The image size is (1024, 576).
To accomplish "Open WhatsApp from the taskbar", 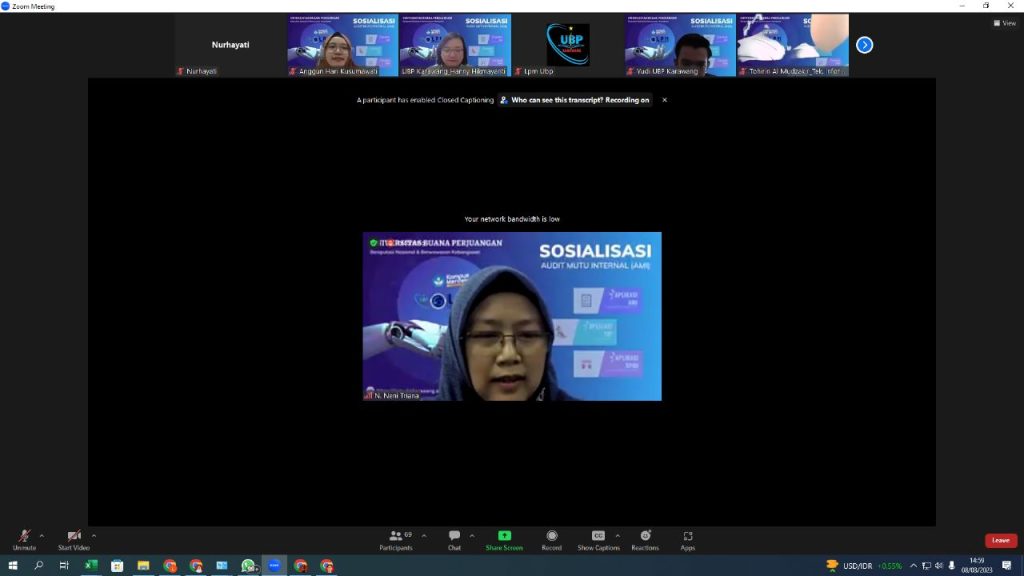I will pyautogui.click(x=248, y=566).
